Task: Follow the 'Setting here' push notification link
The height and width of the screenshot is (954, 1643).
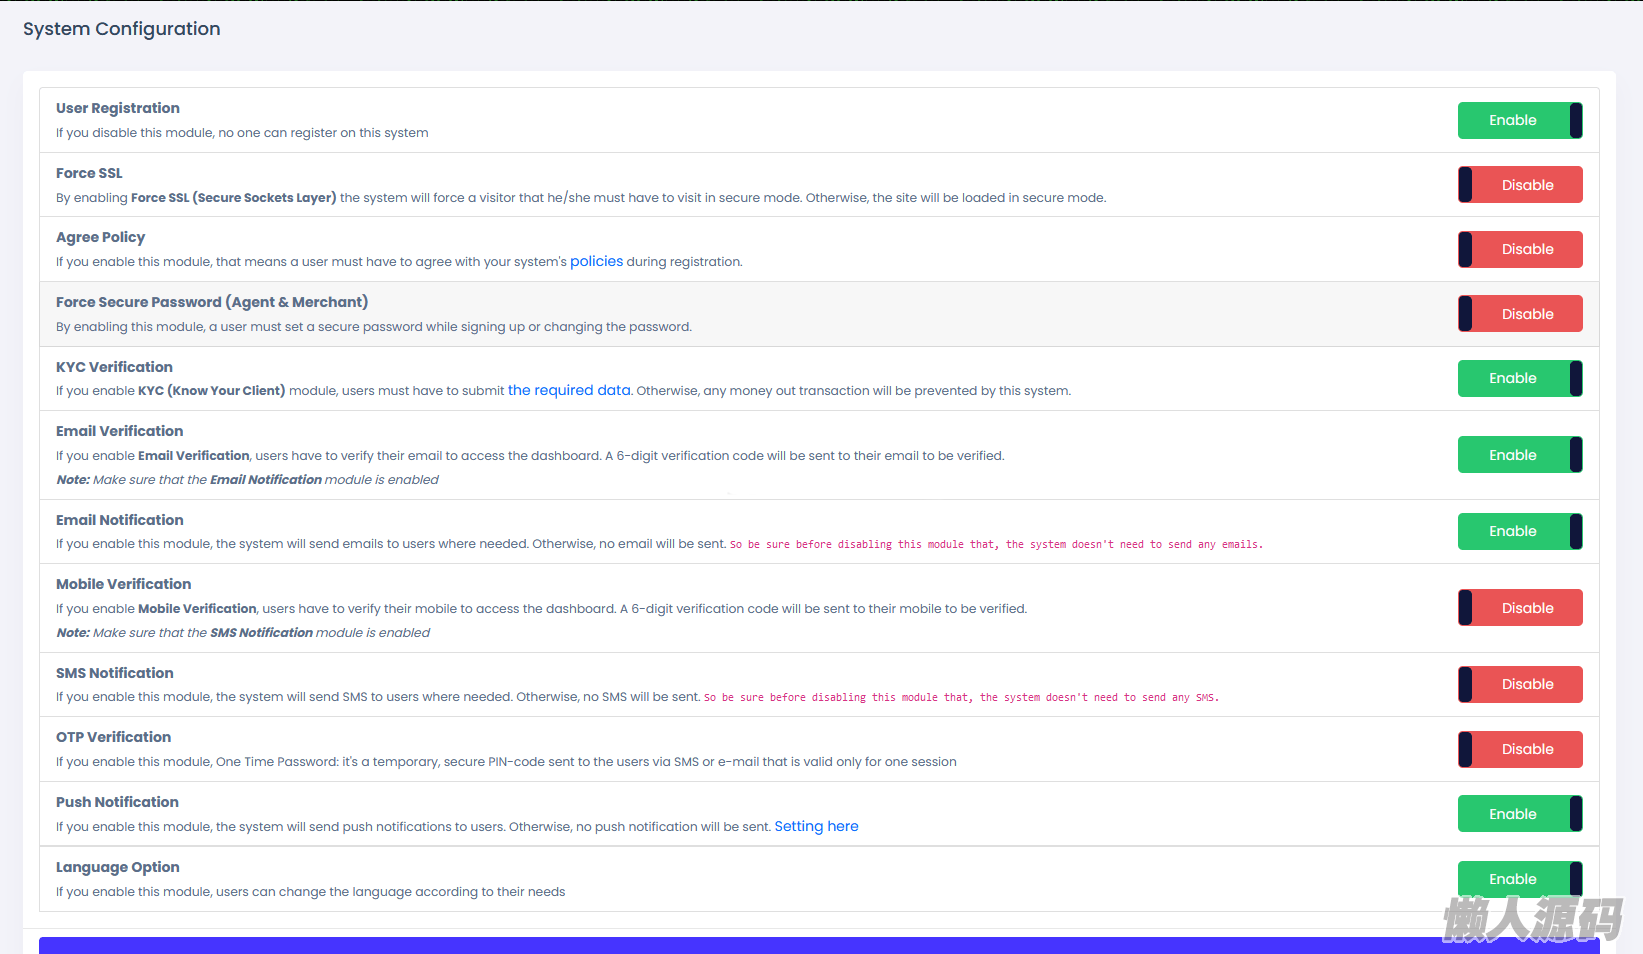Action: pyautogui.click(x=816, y=826)
